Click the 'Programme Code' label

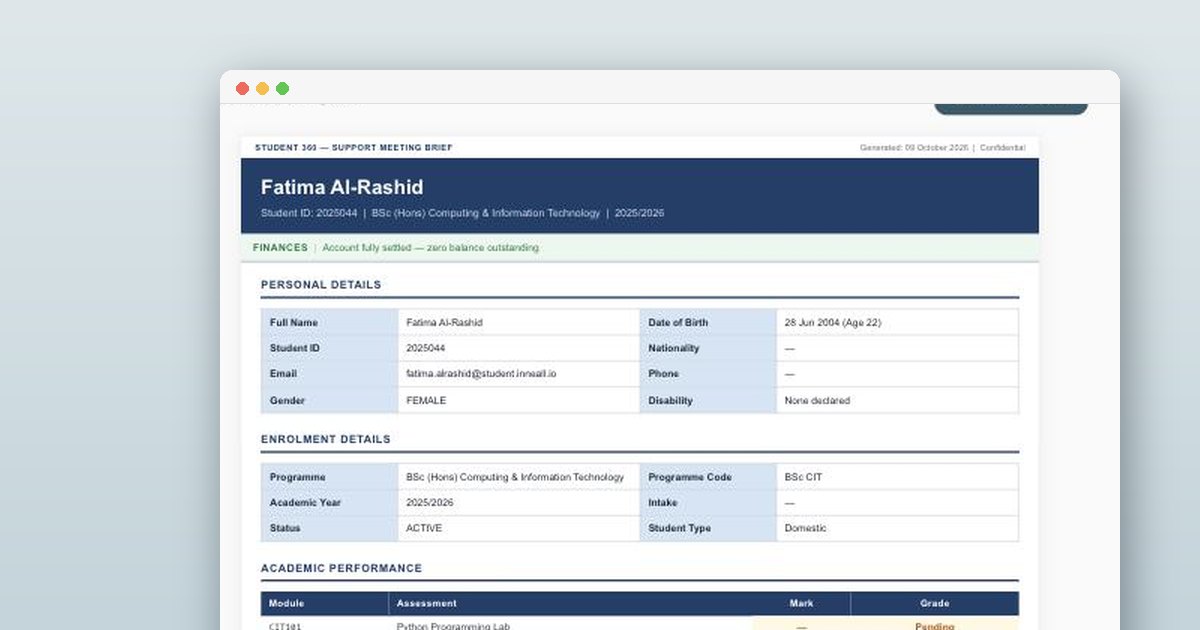691,477
